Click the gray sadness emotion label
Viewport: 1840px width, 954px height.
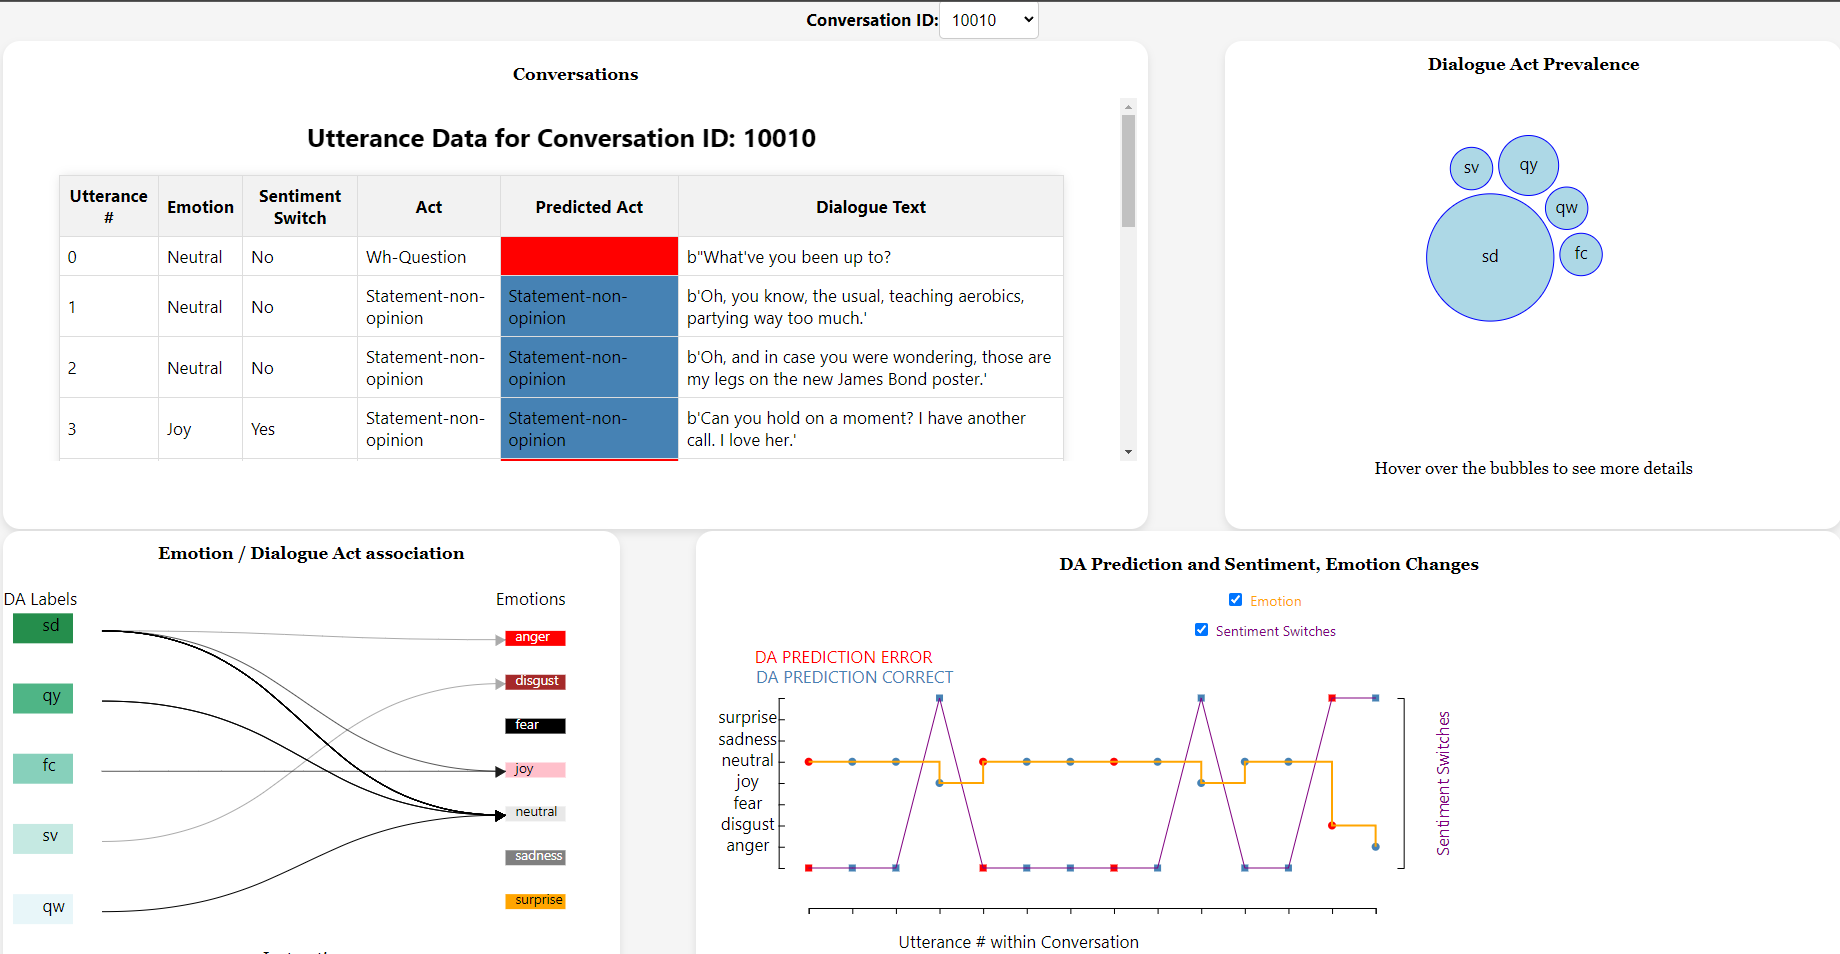[x=535, y=857]
